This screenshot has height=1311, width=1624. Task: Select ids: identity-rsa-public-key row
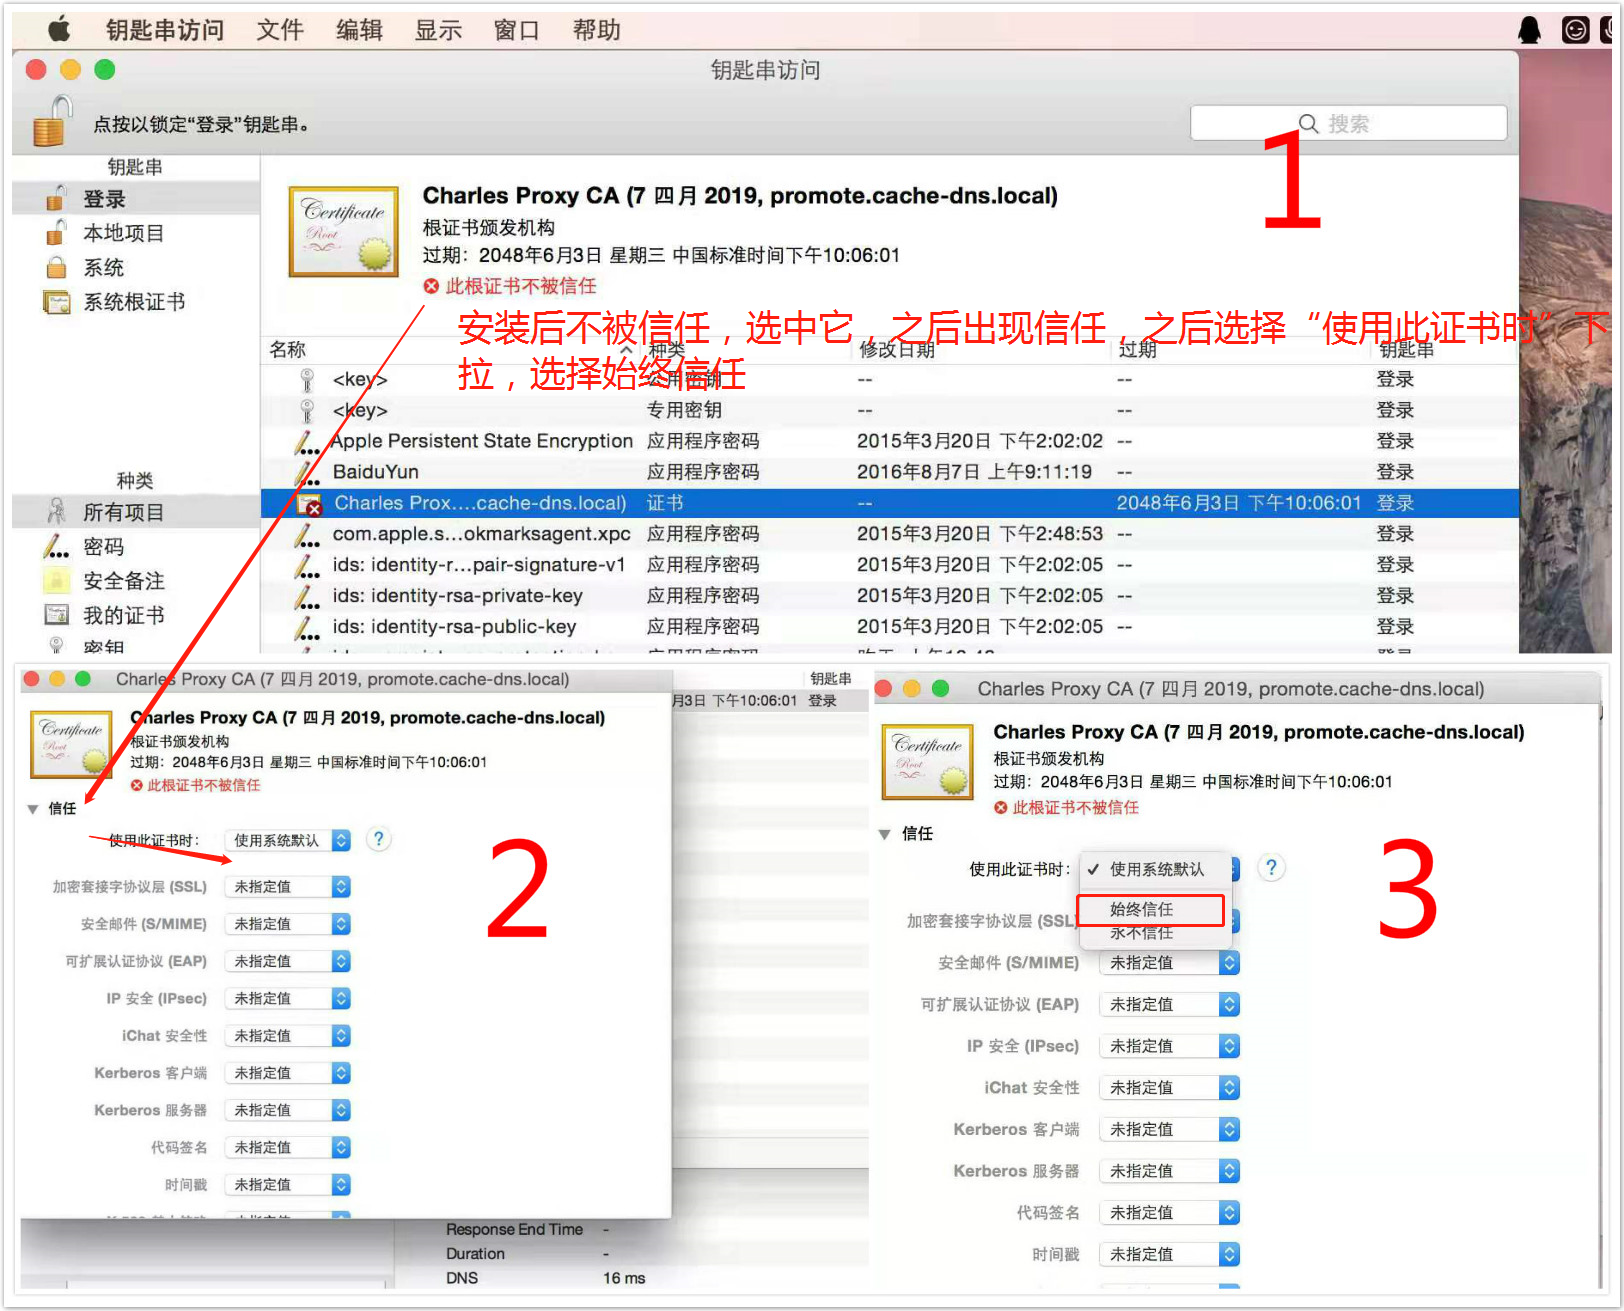(x=889, y=627)
